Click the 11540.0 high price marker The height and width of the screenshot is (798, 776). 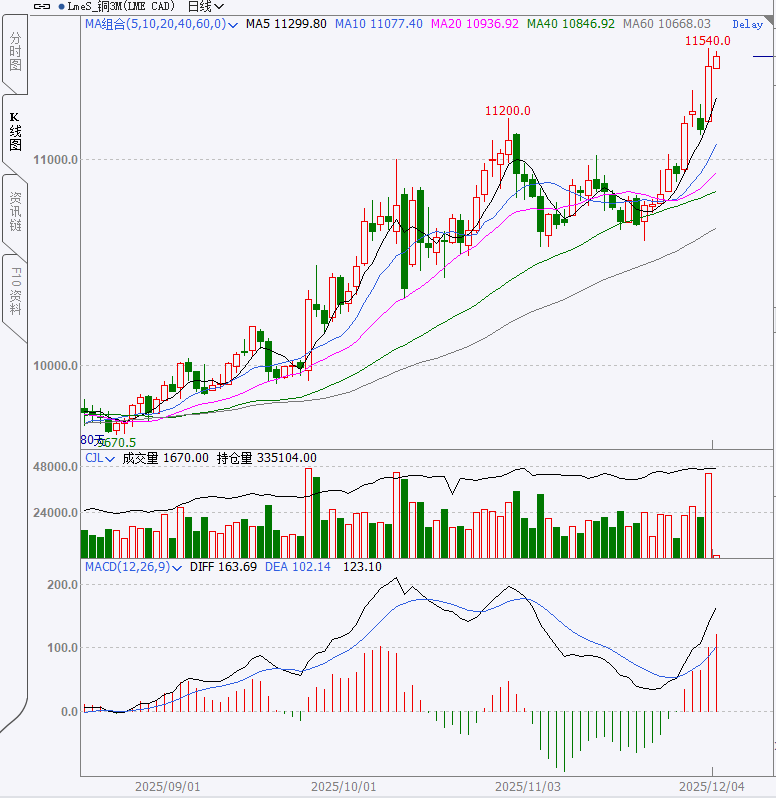click(707, 41)
